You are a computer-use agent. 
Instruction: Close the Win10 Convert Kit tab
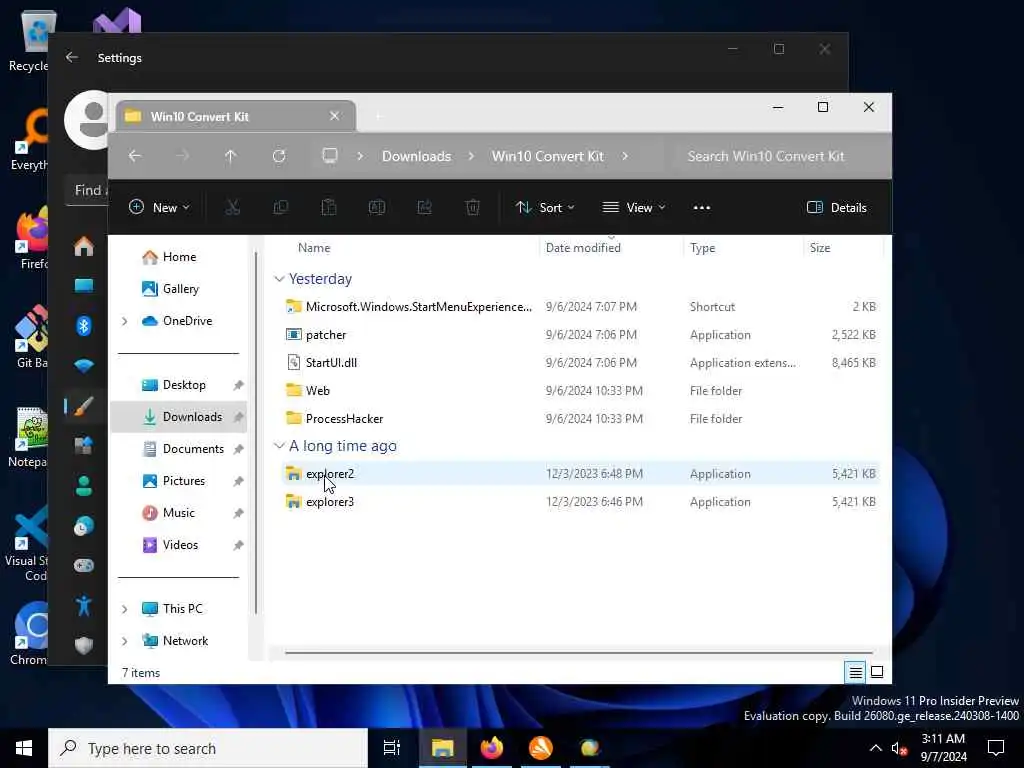(334, 116)
